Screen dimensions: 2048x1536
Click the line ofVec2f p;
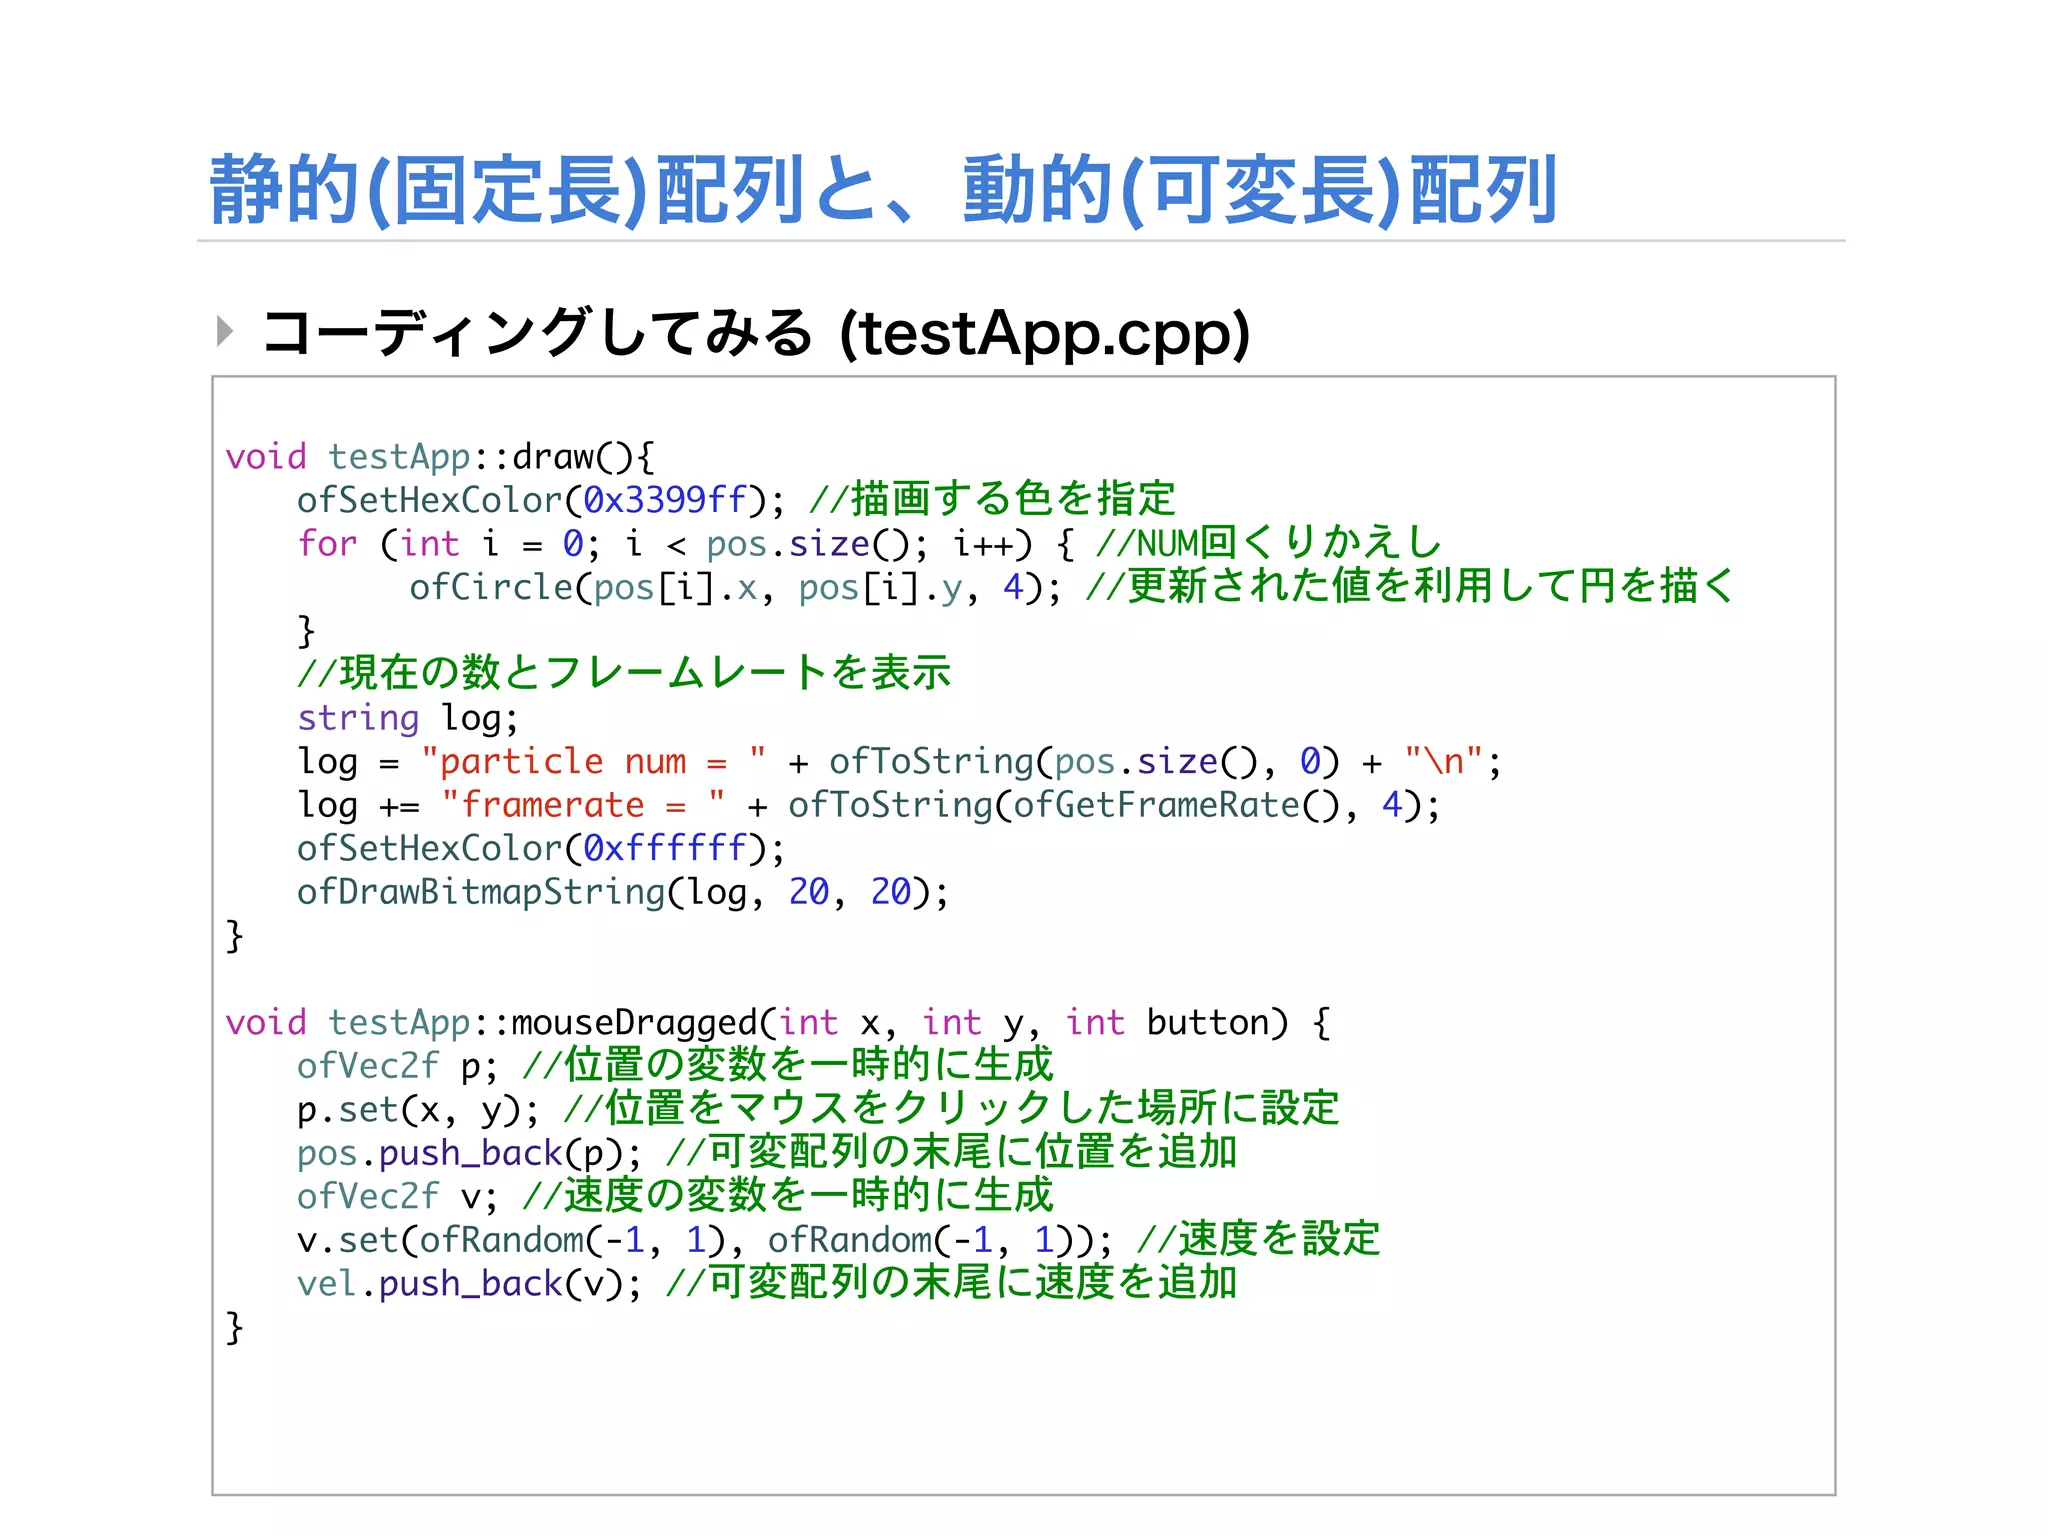coord(397,1066)
